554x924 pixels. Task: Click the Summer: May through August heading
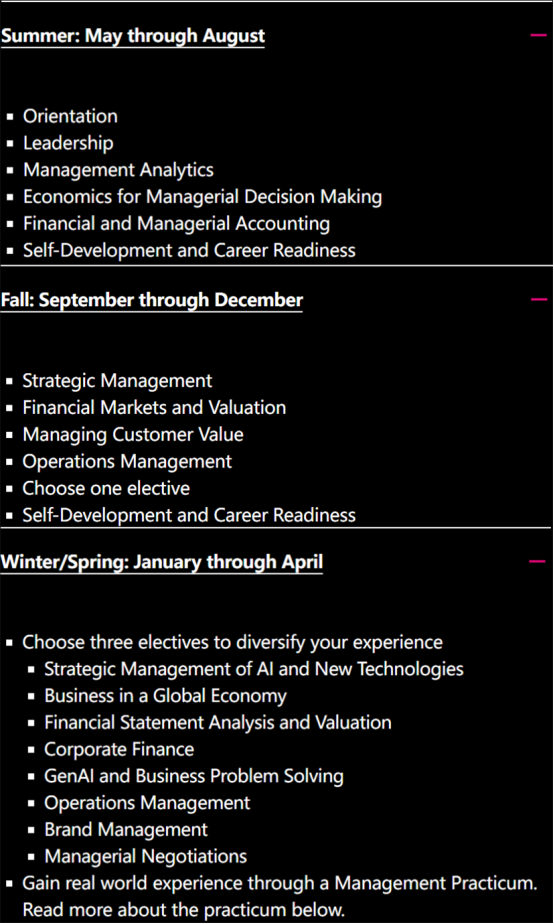133,36
